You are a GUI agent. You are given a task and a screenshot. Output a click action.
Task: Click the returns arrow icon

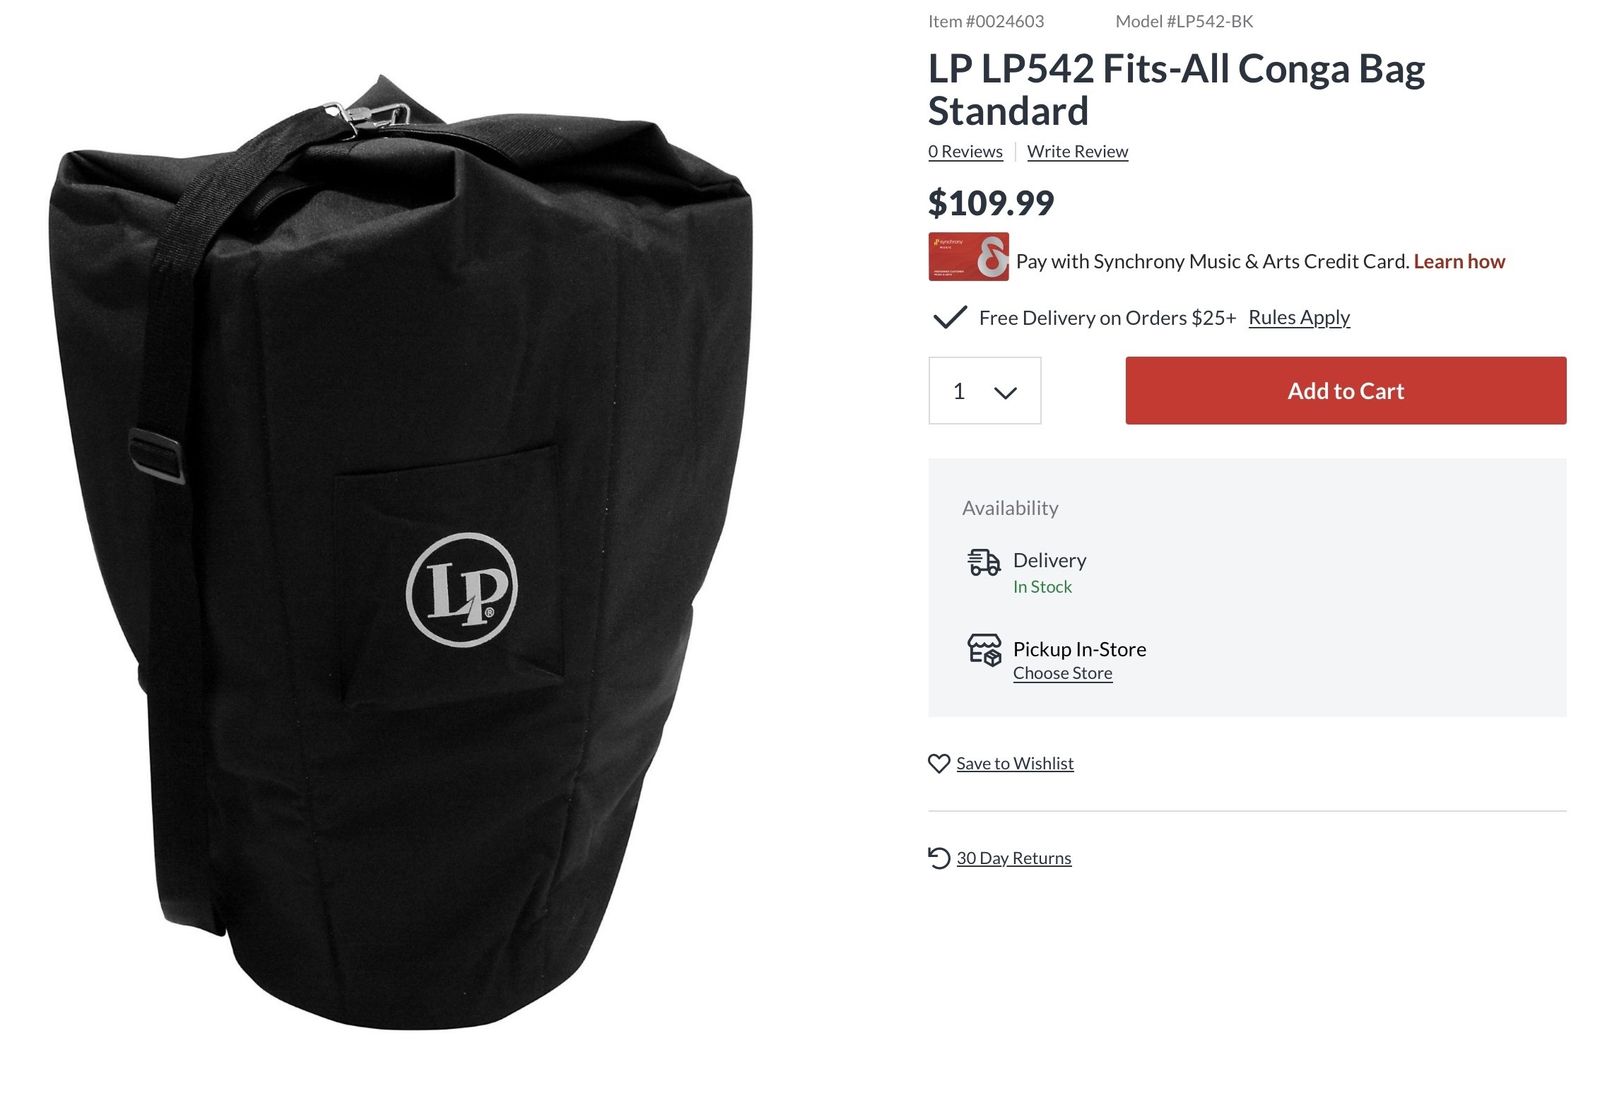[938, 858]
